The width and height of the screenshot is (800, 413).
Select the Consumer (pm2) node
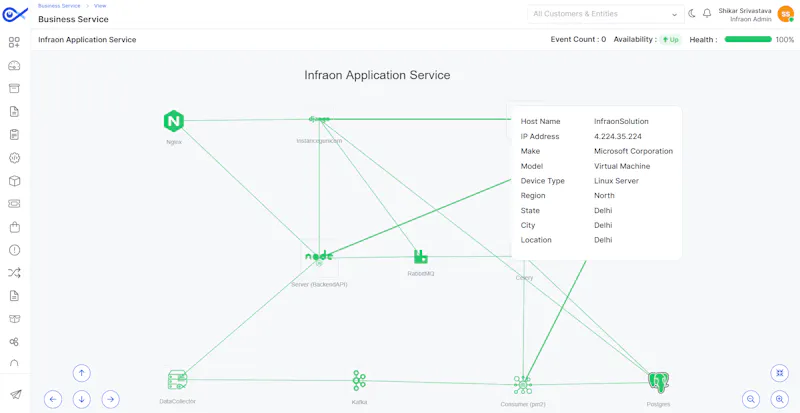coord(523,384)
